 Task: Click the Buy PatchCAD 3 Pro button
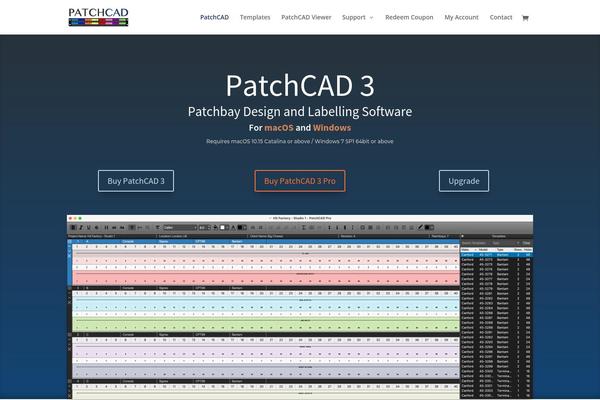(300, 181)
